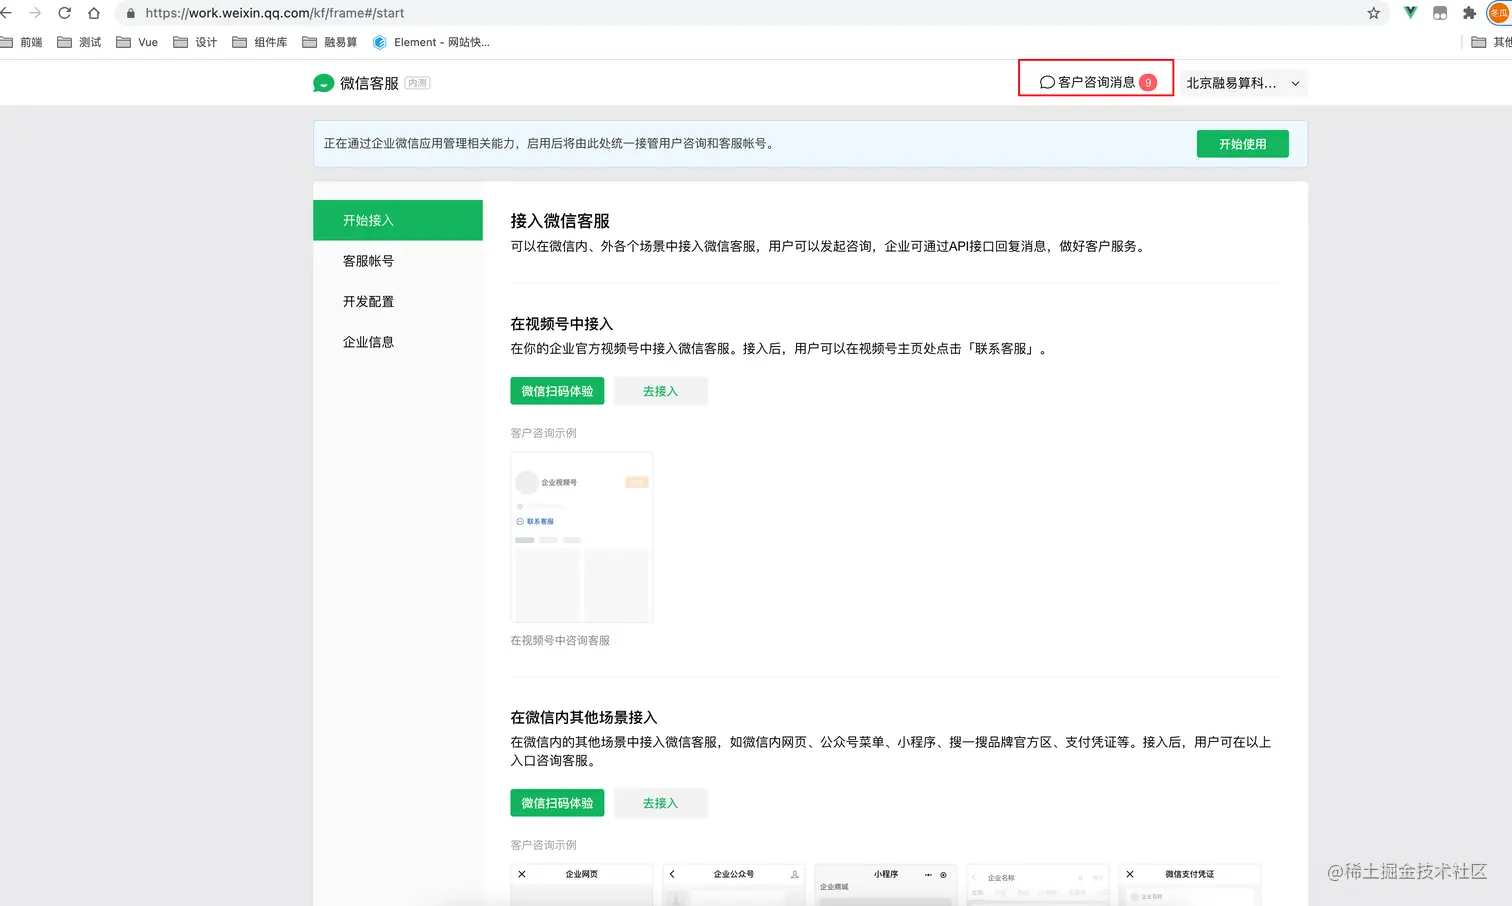This screenshot has height=906, width=1512.
Task: Open the 设计 bookmarks folder
Action: [195, 42]
